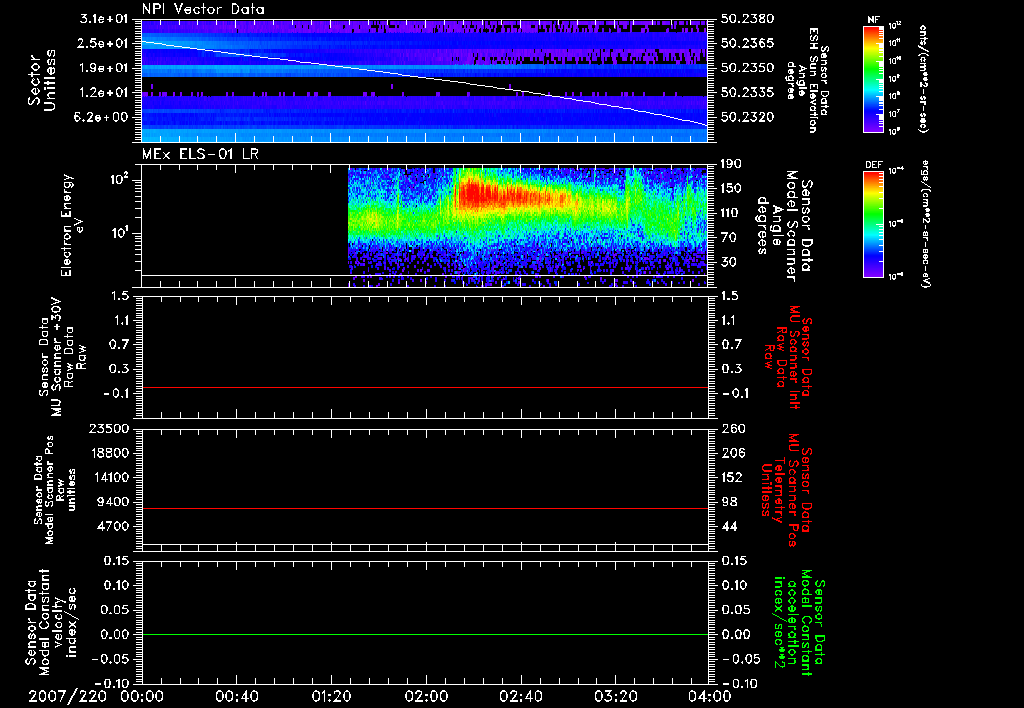Click the 30 scanner angle tick value
Screen dimensions: 1024x708
[728, 263]
